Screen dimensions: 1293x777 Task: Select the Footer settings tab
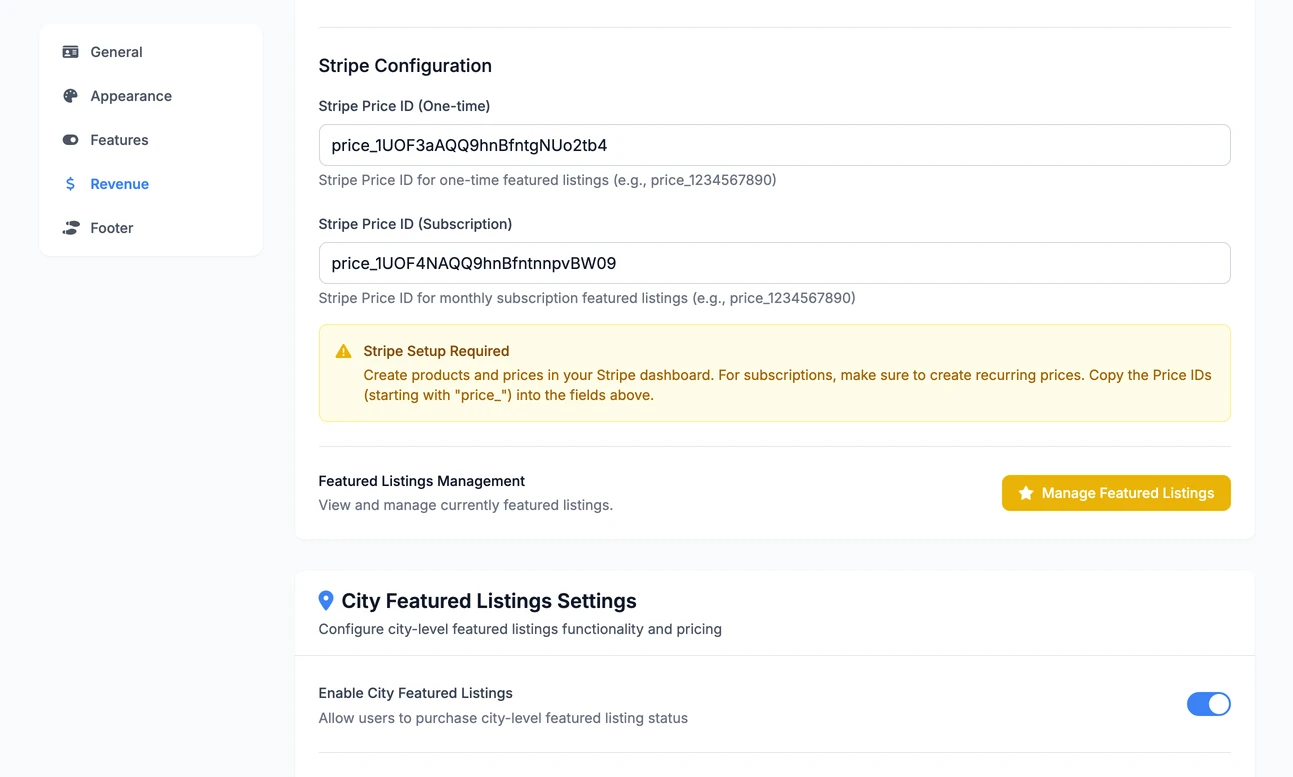pyautogui.click(x=151, y=228)
